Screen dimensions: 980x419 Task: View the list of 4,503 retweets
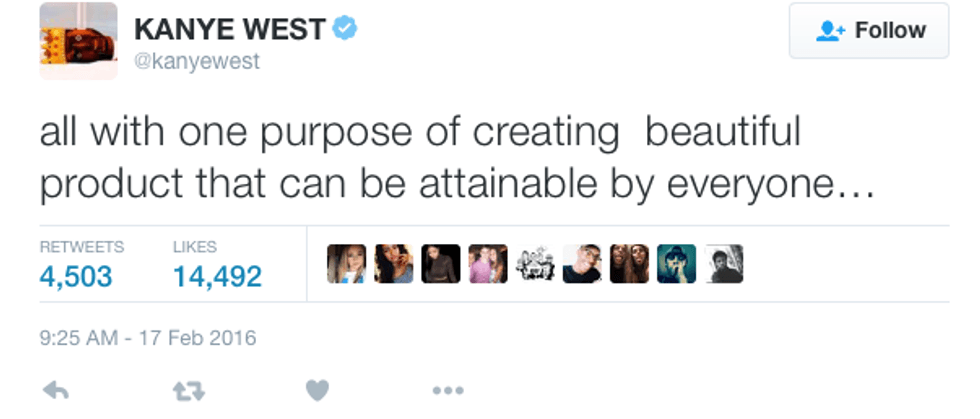(x=76, y=276)
